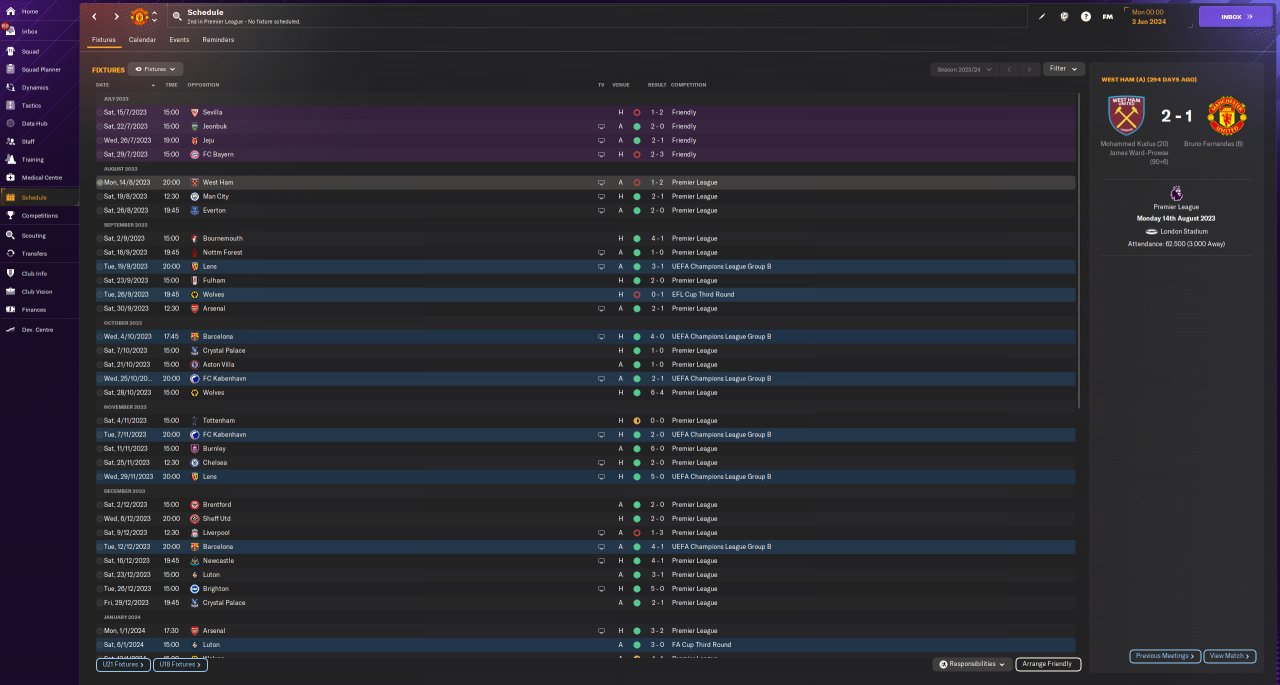Click the date display 3 Jun 2024
This screenshot has height=685, width=1280.
(1147, 21)
